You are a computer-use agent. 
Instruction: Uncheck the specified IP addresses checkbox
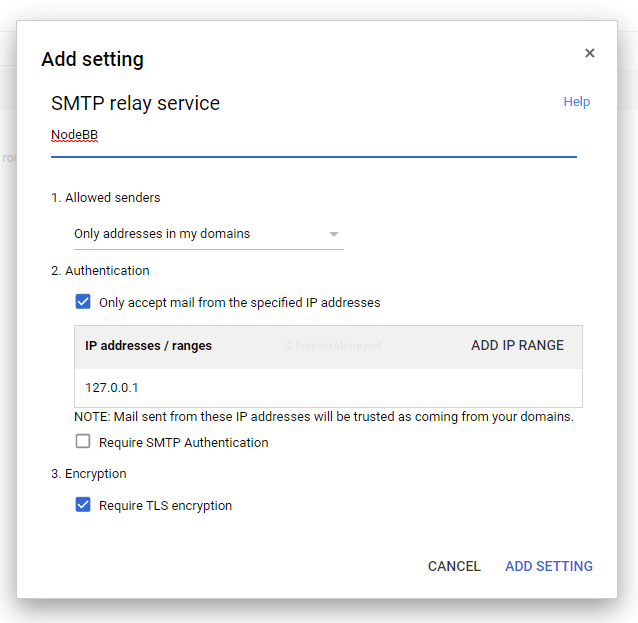pyautogui.click(x=83, y=302)
